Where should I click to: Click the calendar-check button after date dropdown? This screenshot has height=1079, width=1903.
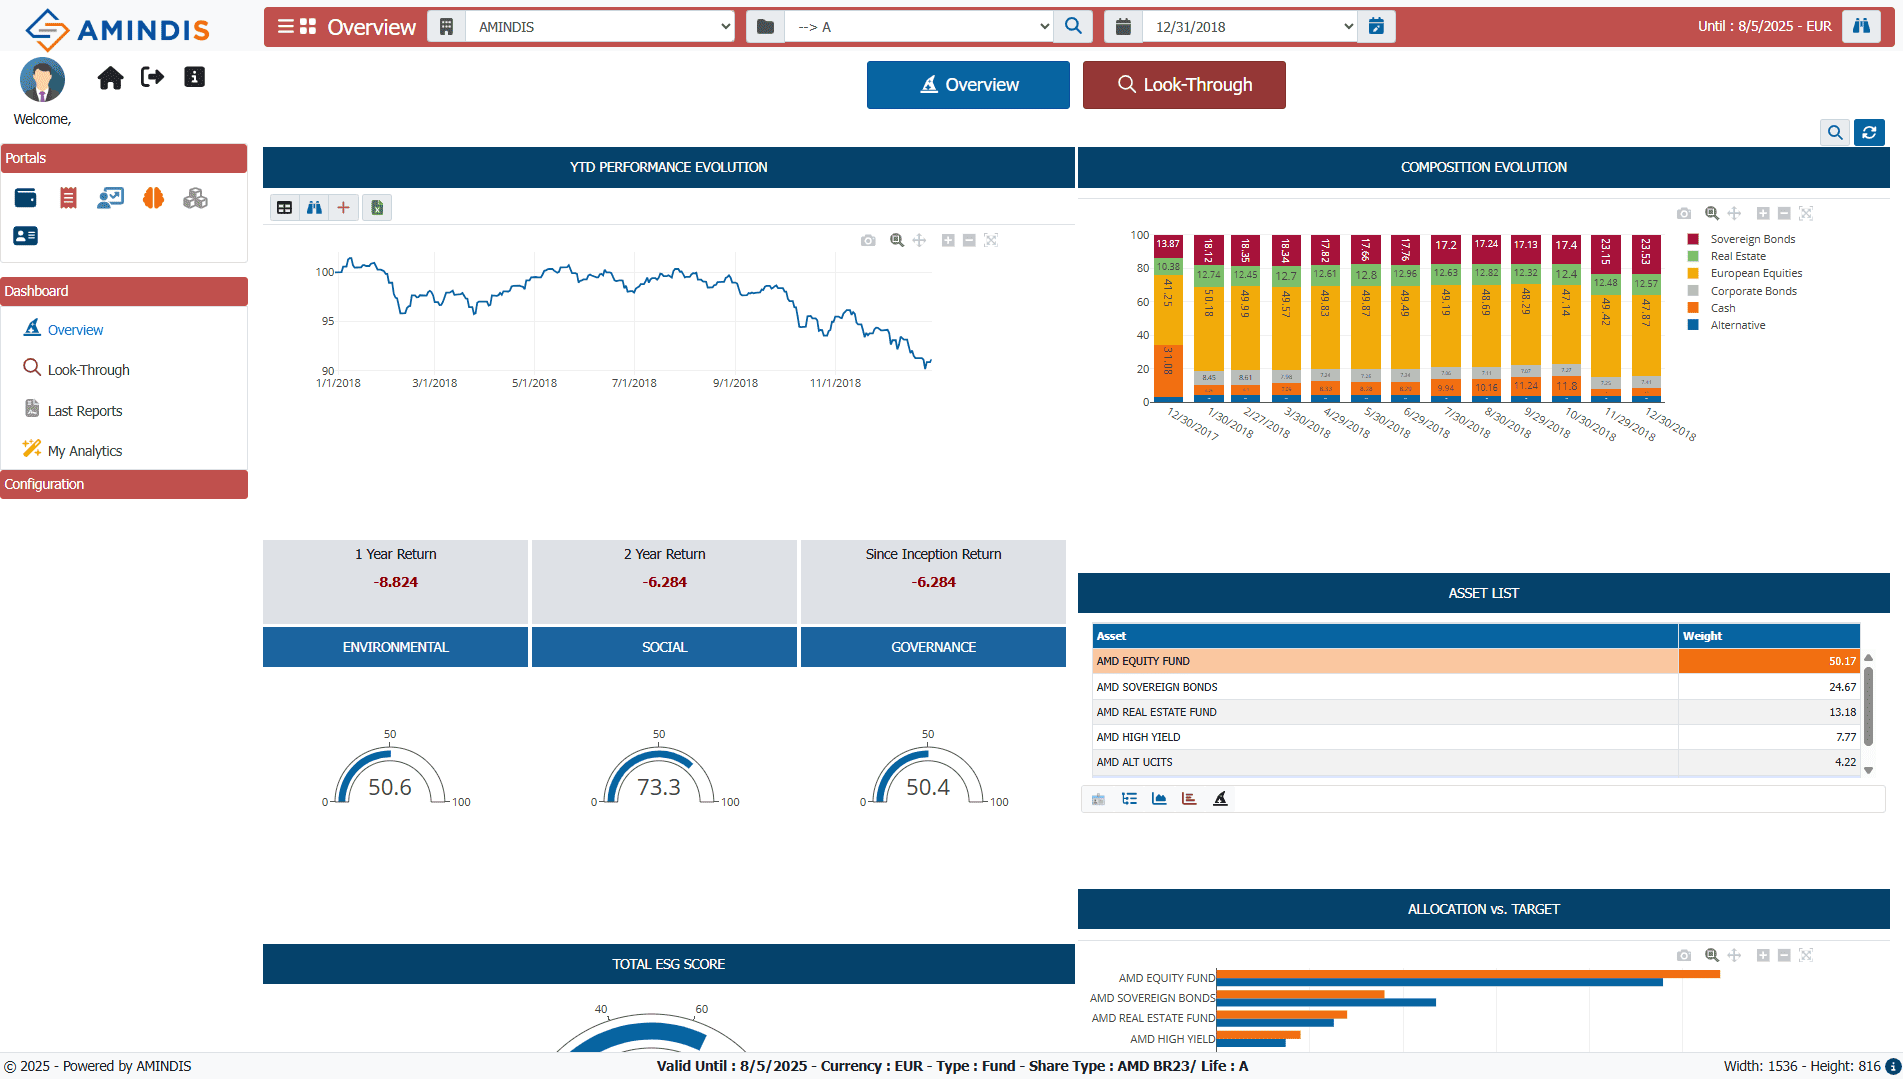coord(1377,26)
